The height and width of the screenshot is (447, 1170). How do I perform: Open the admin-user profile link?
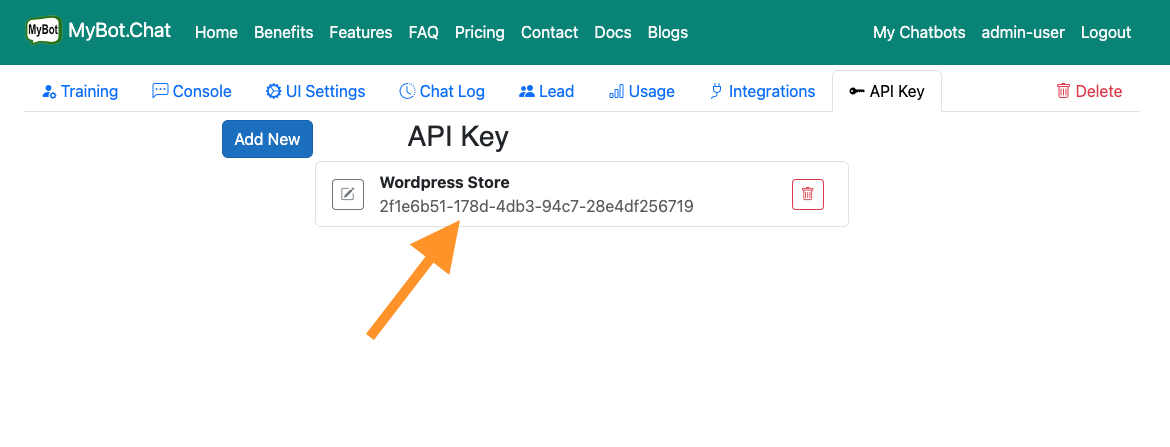(x=1023, y=32)
